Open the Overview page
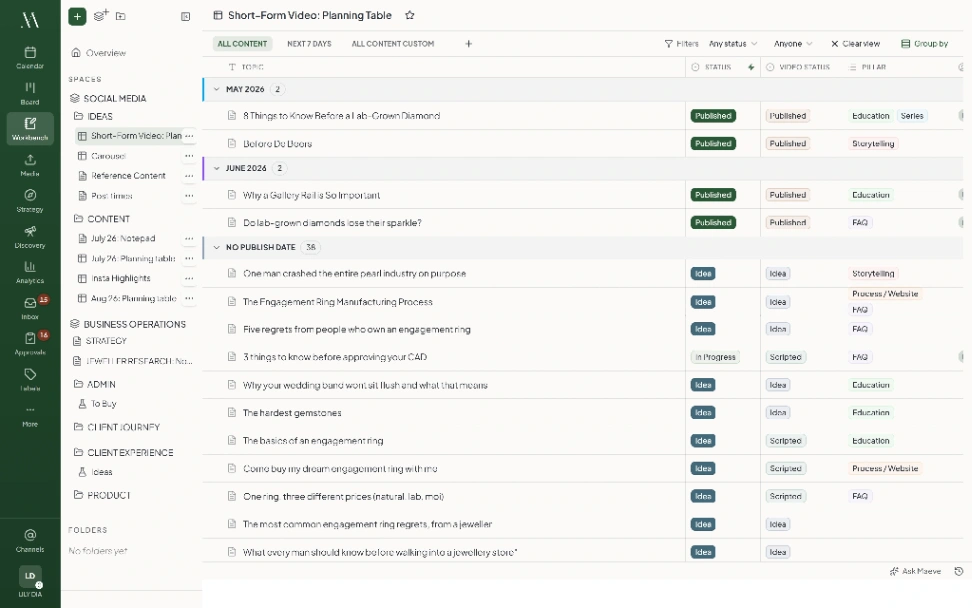 click(99, 53)
